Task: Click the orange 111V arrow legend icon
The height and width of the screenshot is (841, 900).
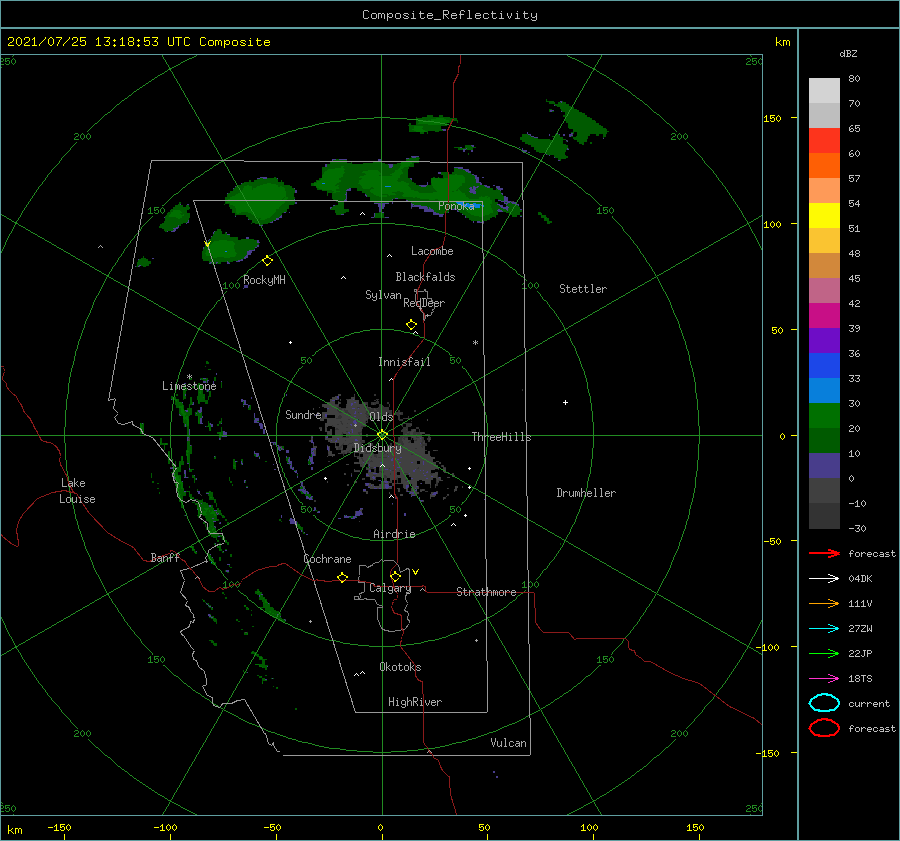Action: (824, 603)
